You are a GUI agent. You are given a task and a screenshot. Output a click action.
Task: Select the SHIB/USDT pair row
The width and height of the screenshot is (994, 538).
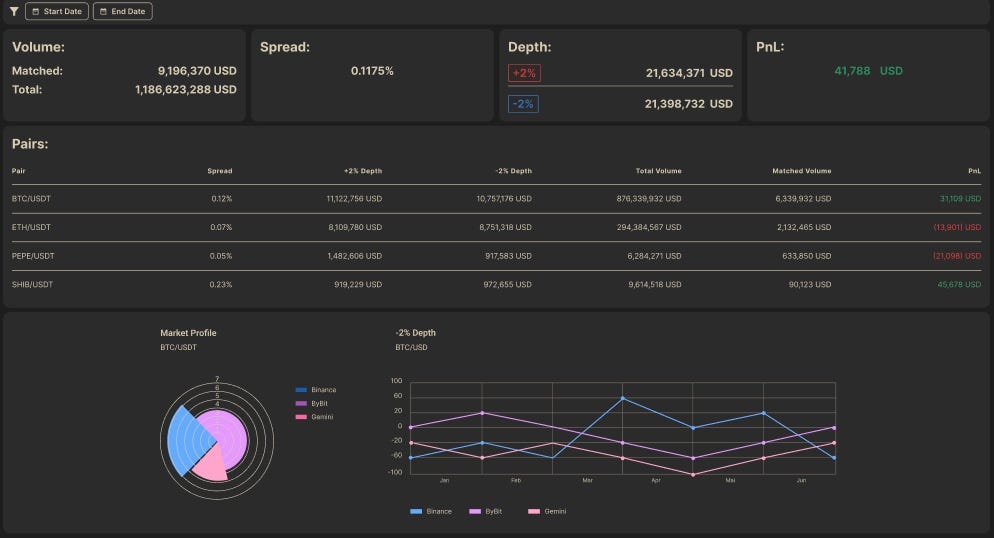[x=496, y=285]
